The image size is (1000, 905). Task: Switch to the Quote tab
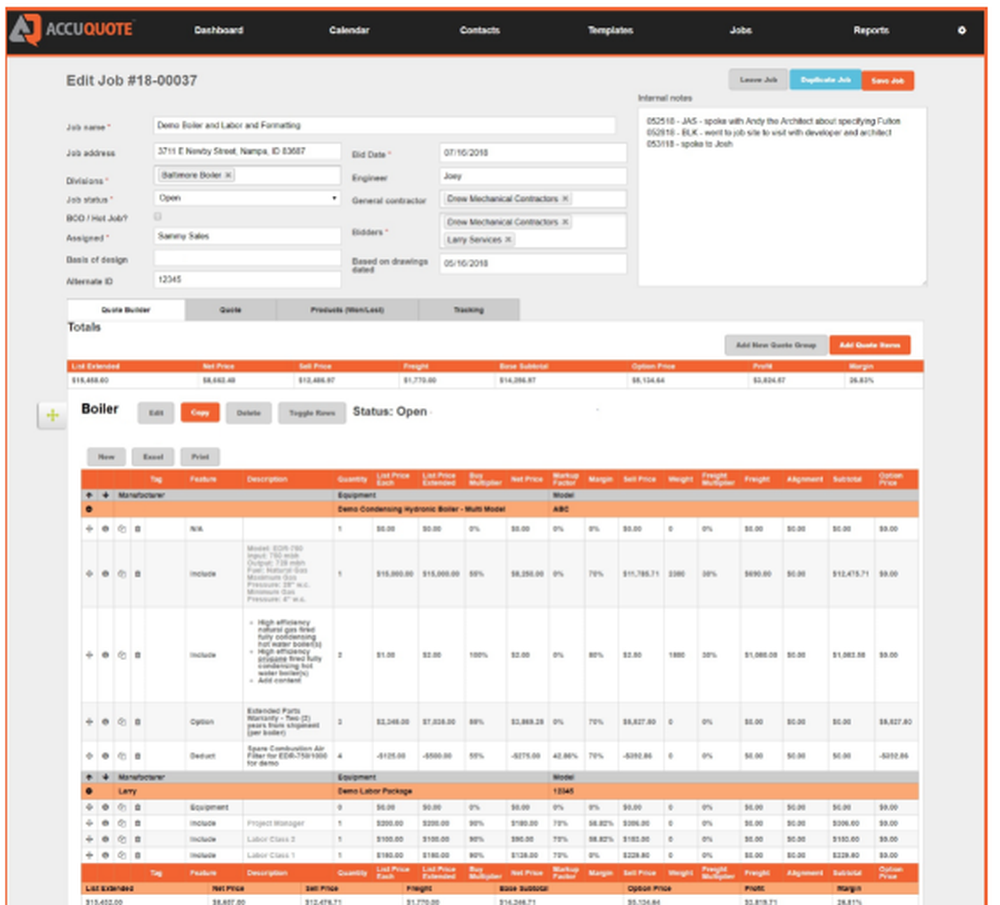click(x=230, y=310)
